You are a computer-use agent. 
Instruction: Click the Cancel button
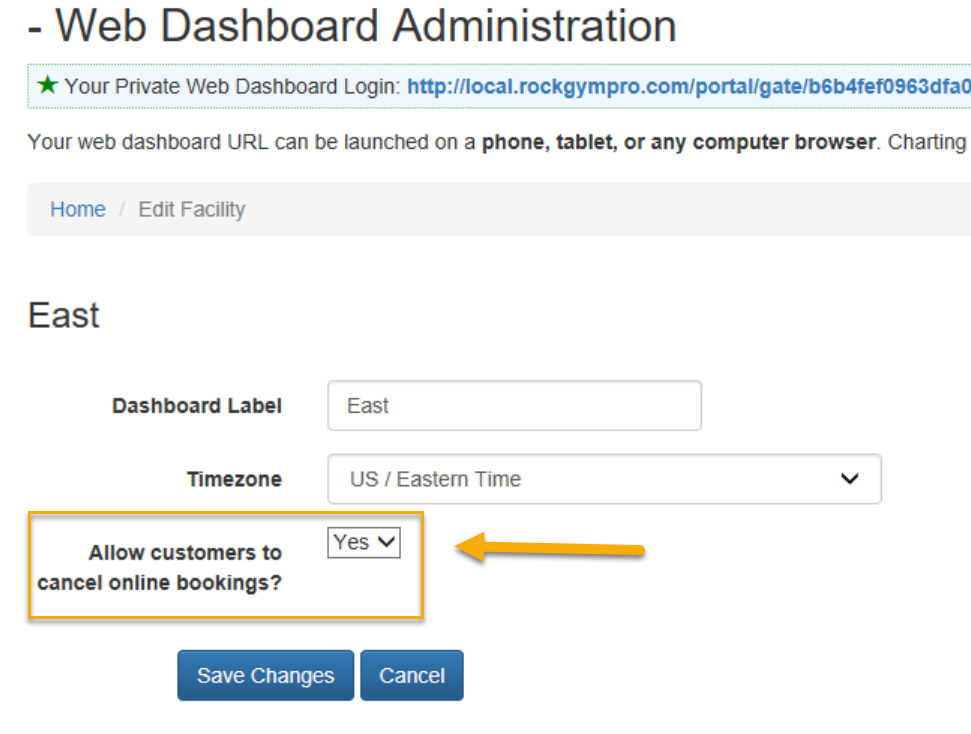coord(412,675)
